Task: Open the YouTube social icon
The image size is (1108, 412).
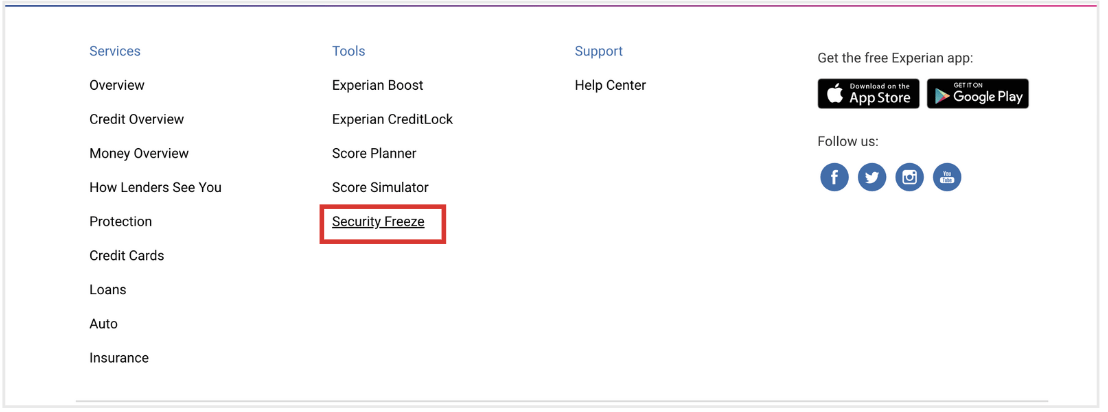Action: coord(947,177)
